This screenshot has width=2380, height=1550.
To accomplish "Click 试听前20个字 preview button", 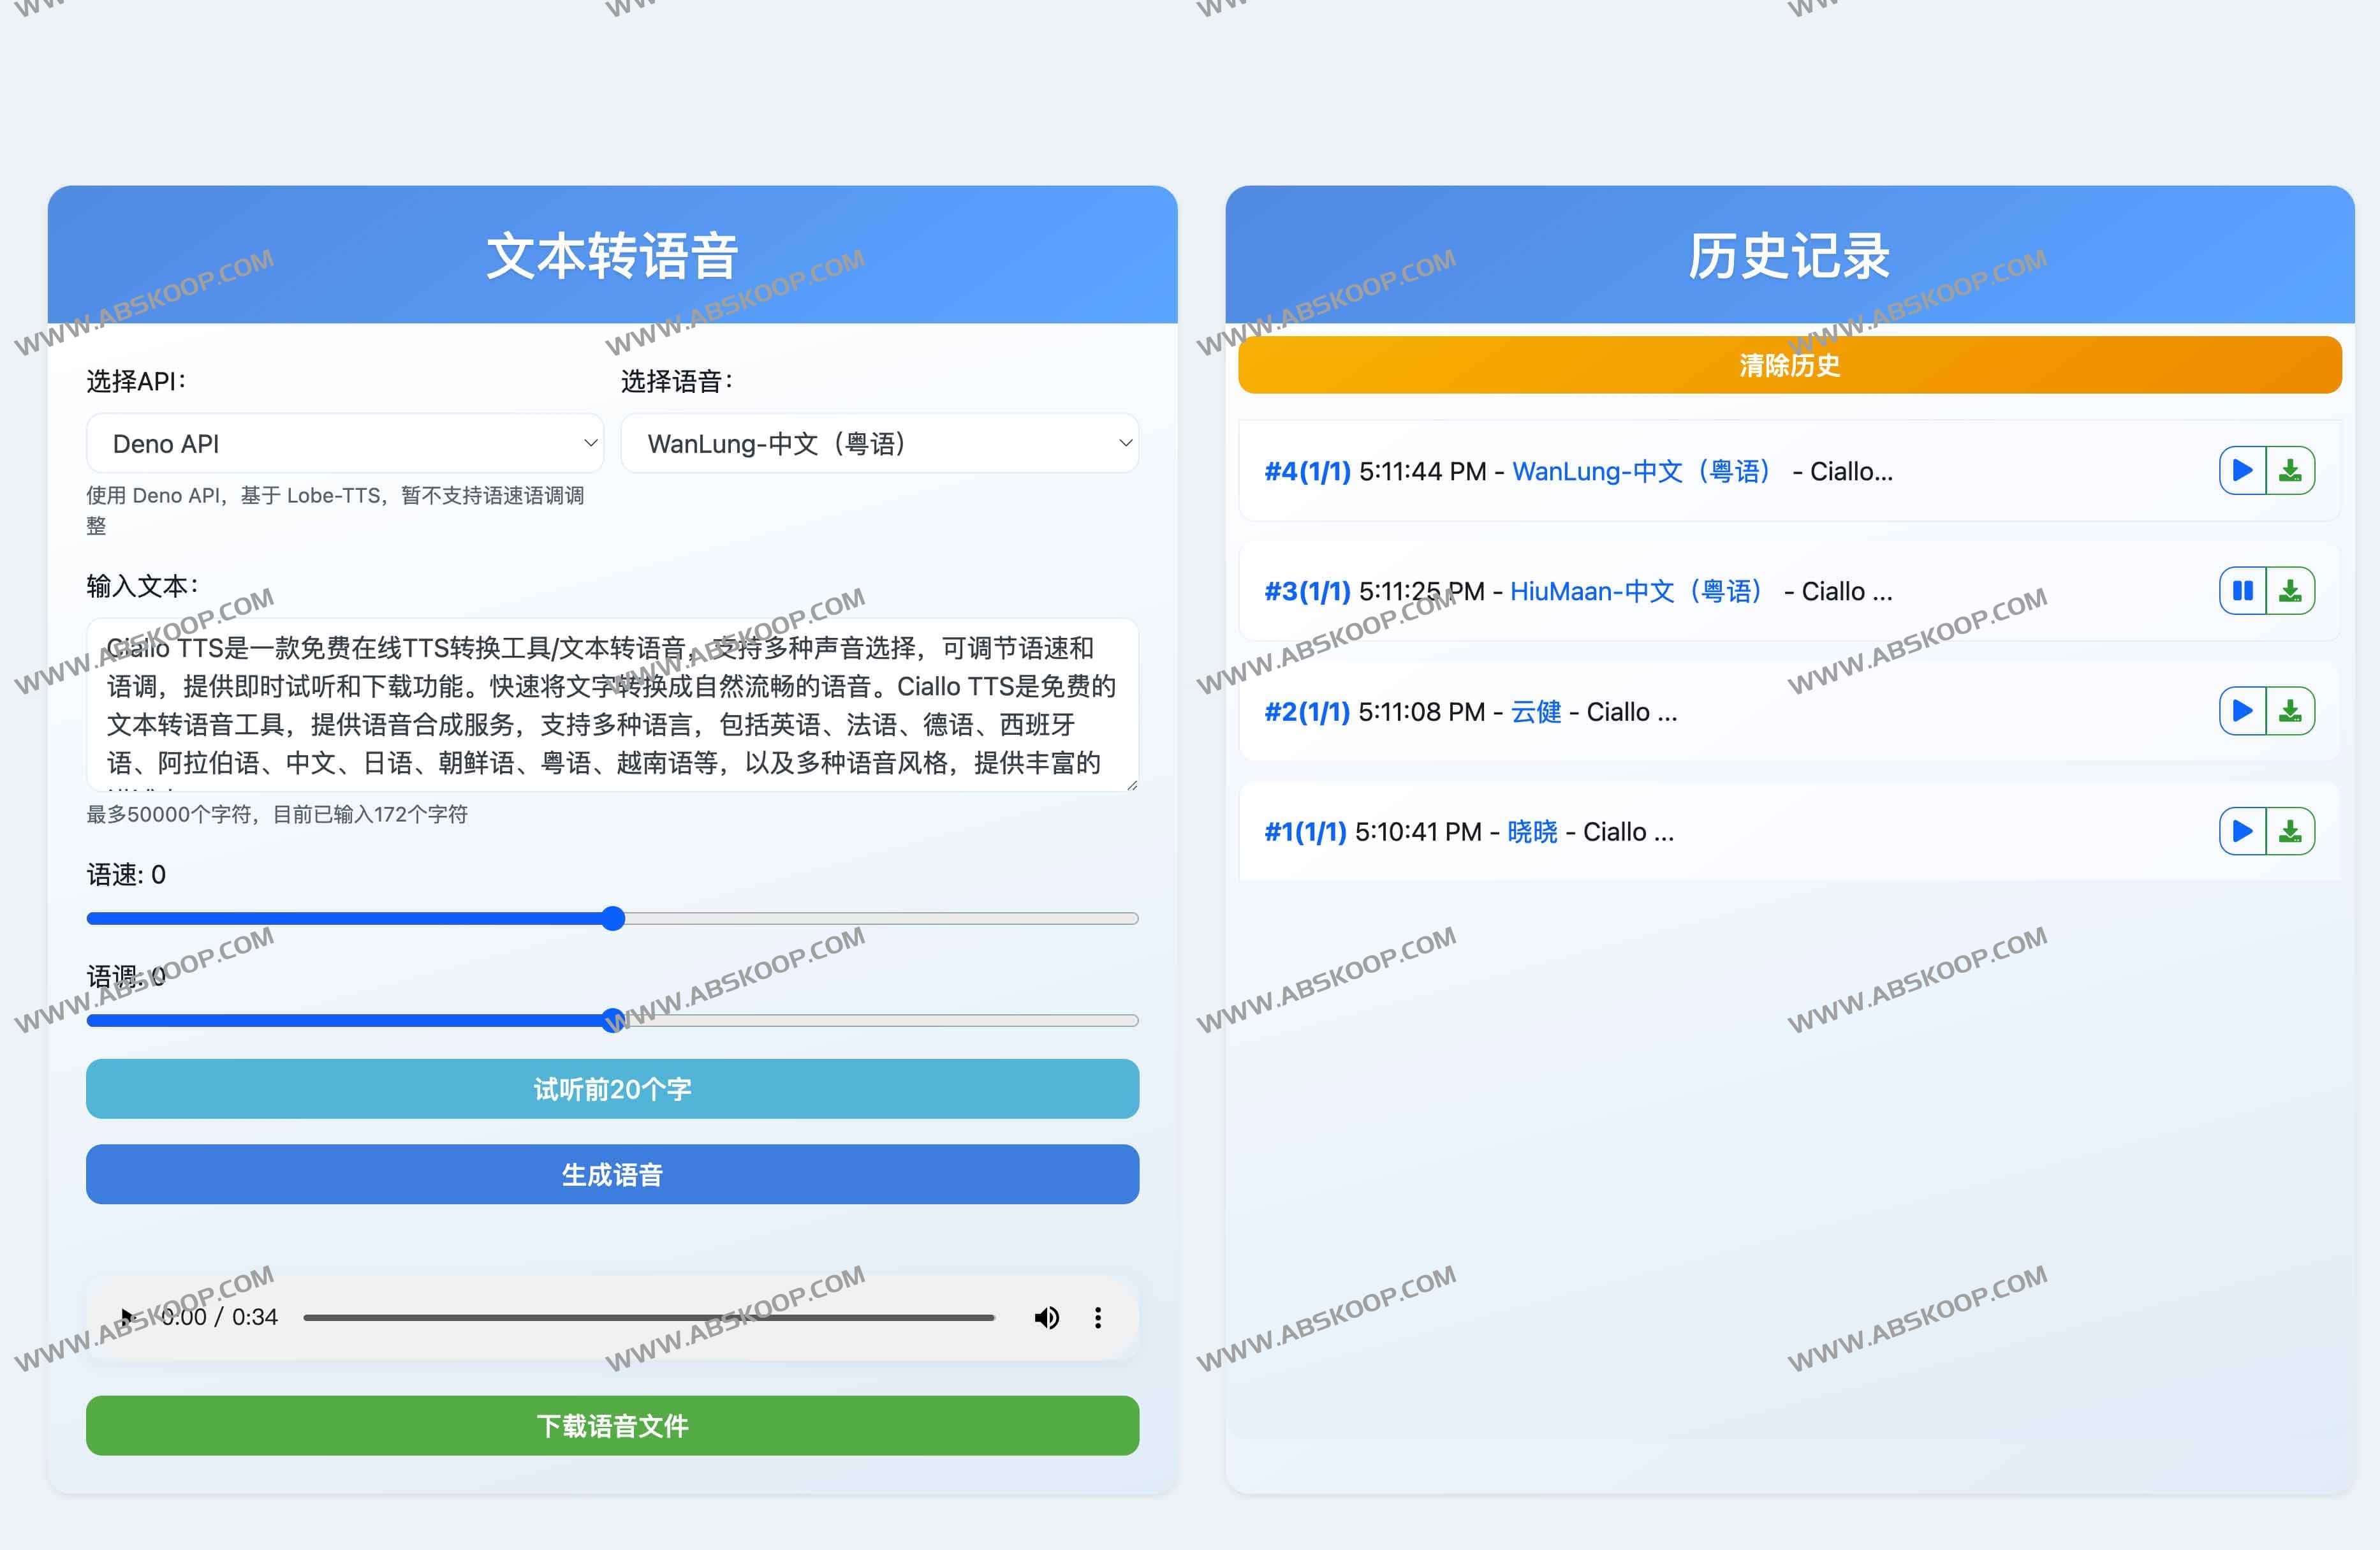I will (x=612, y=1089).
